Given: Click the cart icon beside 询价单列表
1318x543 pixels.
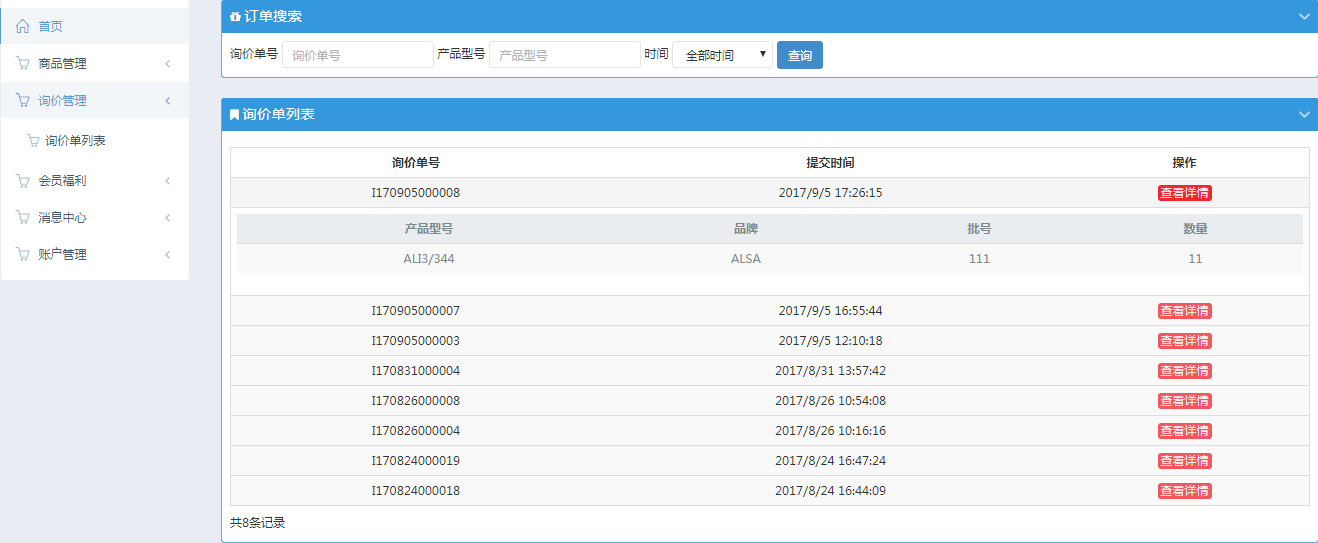Looking at the screenshot, I should pos(34,141).
